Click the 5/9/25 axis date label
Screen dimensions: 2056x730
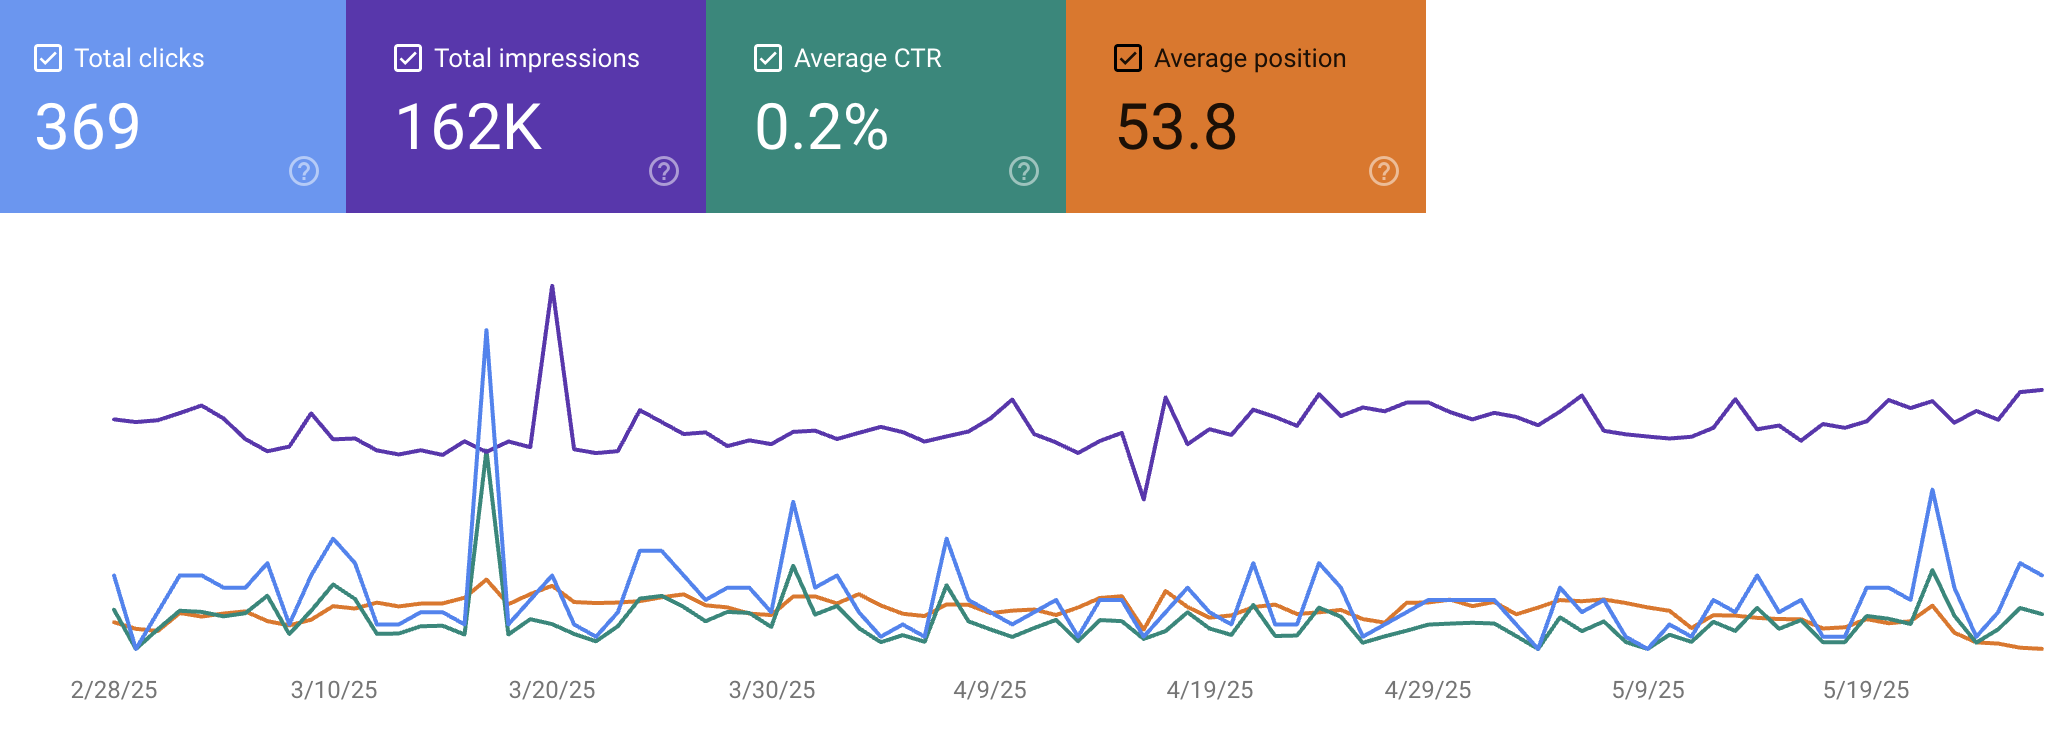1648,690
